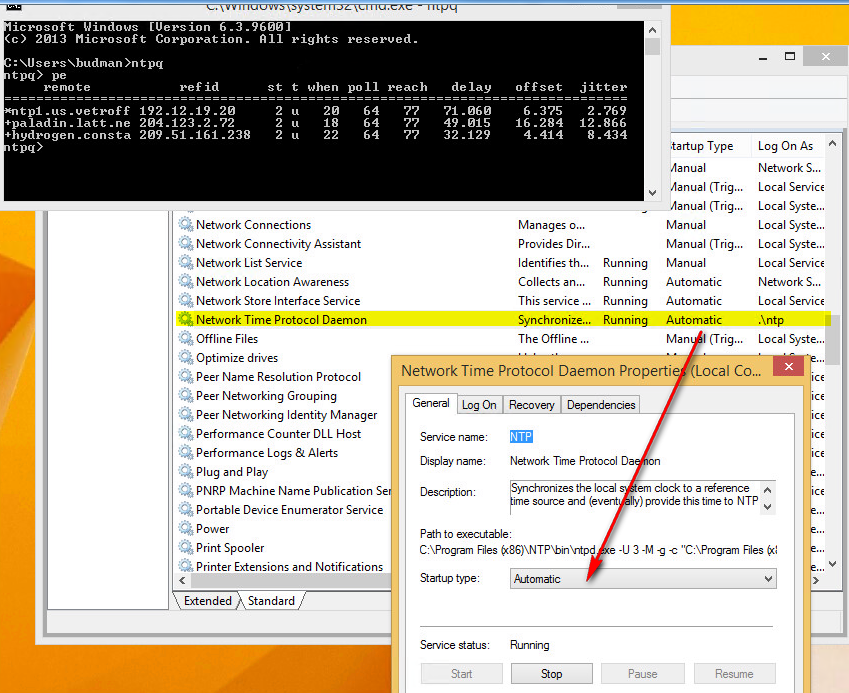Click the Network Store Interface Service icon
This screenshot has height=693, width=849.
pyautogui.click(x=186, y=300)
